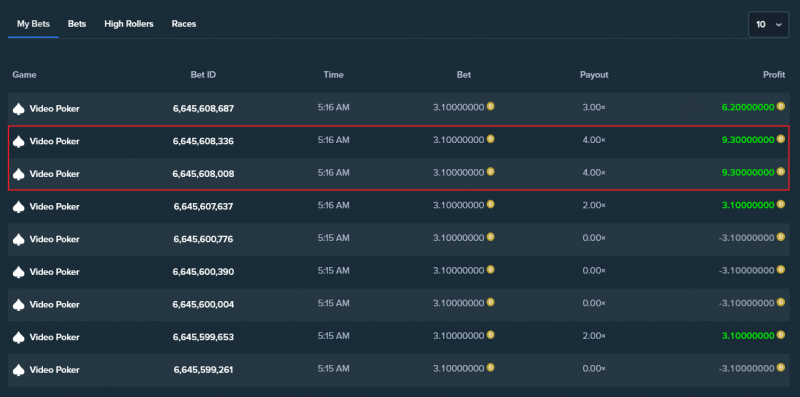
Task: Open bet ID 6,645,608,687
Action: (204, 109)
